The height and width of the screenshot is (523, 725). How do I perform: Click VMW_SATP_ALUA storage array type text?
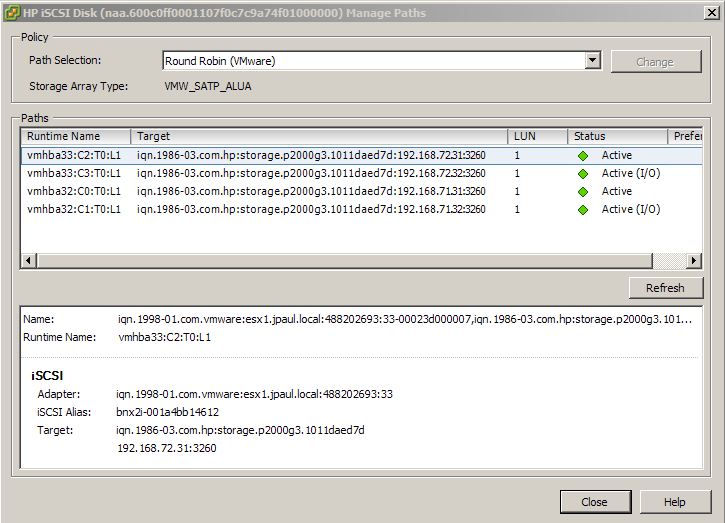[x=208, y=86]
